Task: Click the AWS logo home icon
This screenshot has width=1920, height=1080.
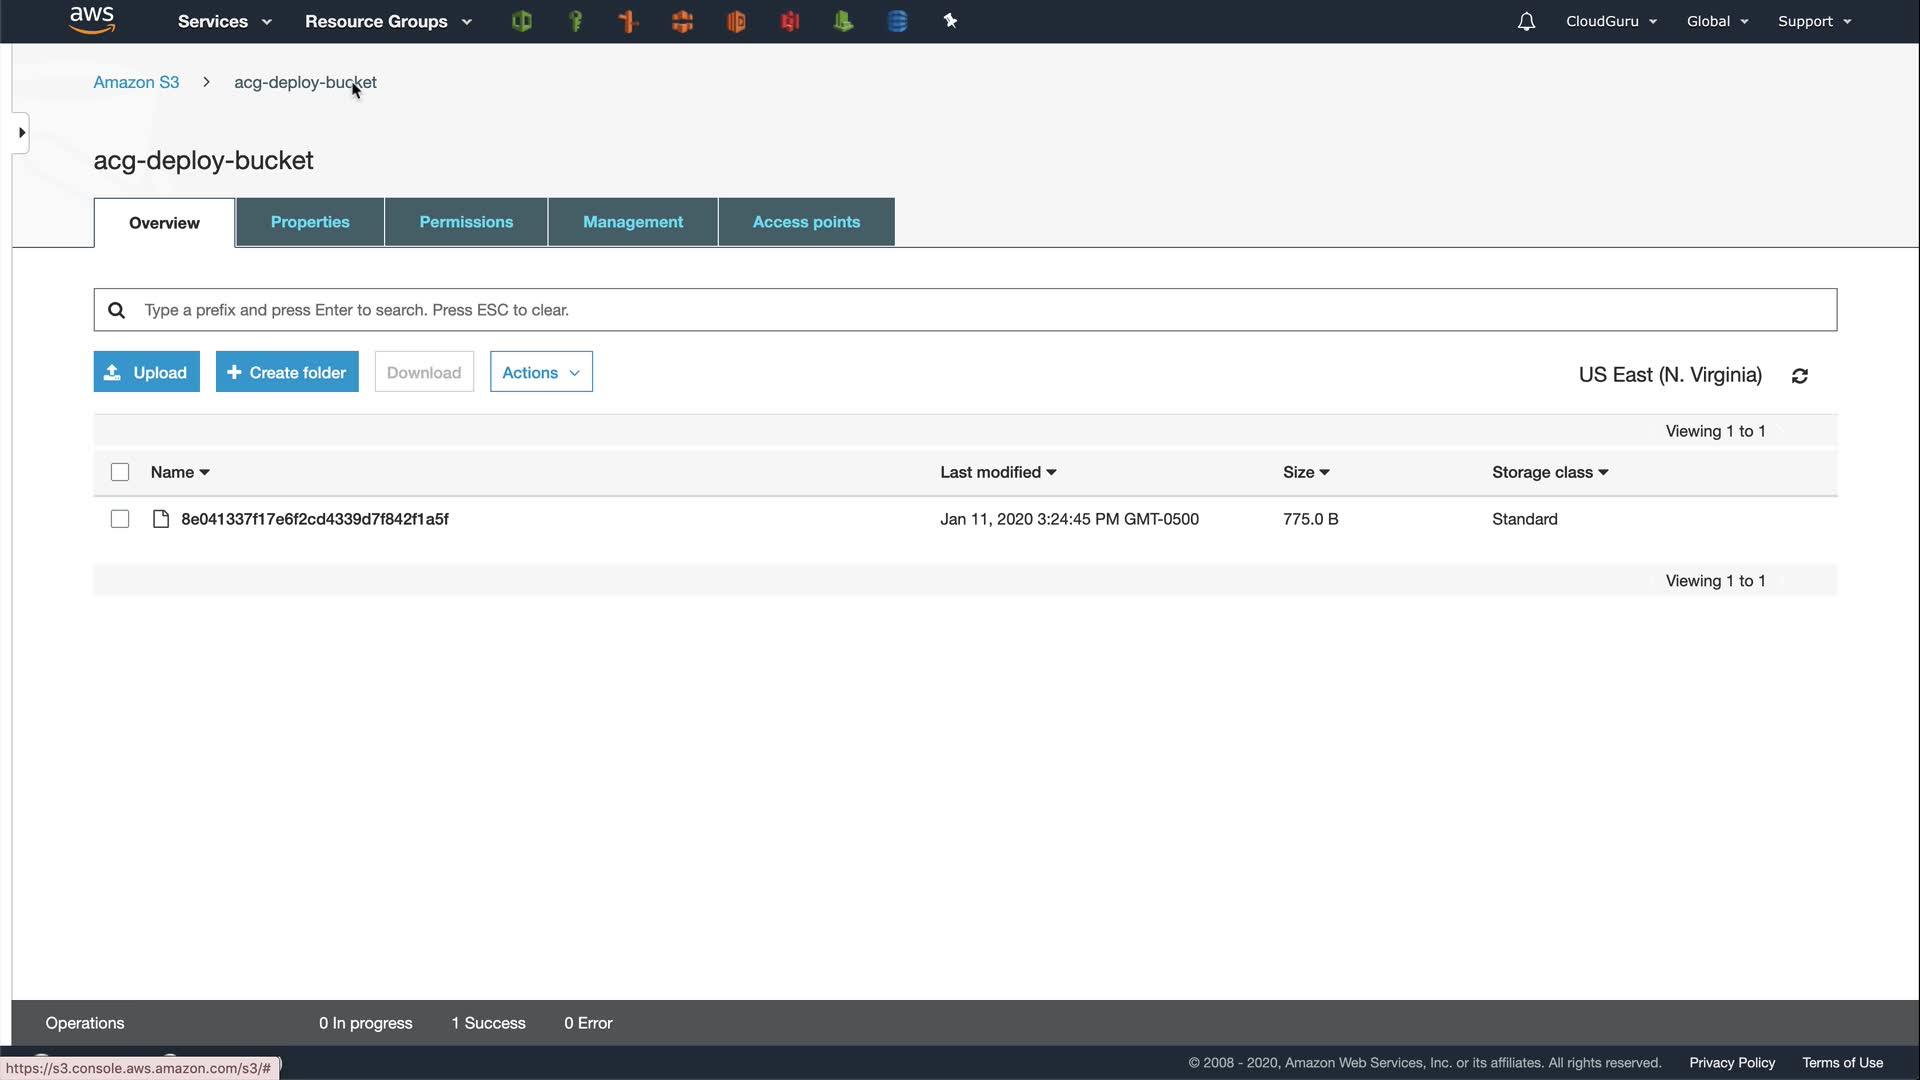Action: (x=92, y=20)
